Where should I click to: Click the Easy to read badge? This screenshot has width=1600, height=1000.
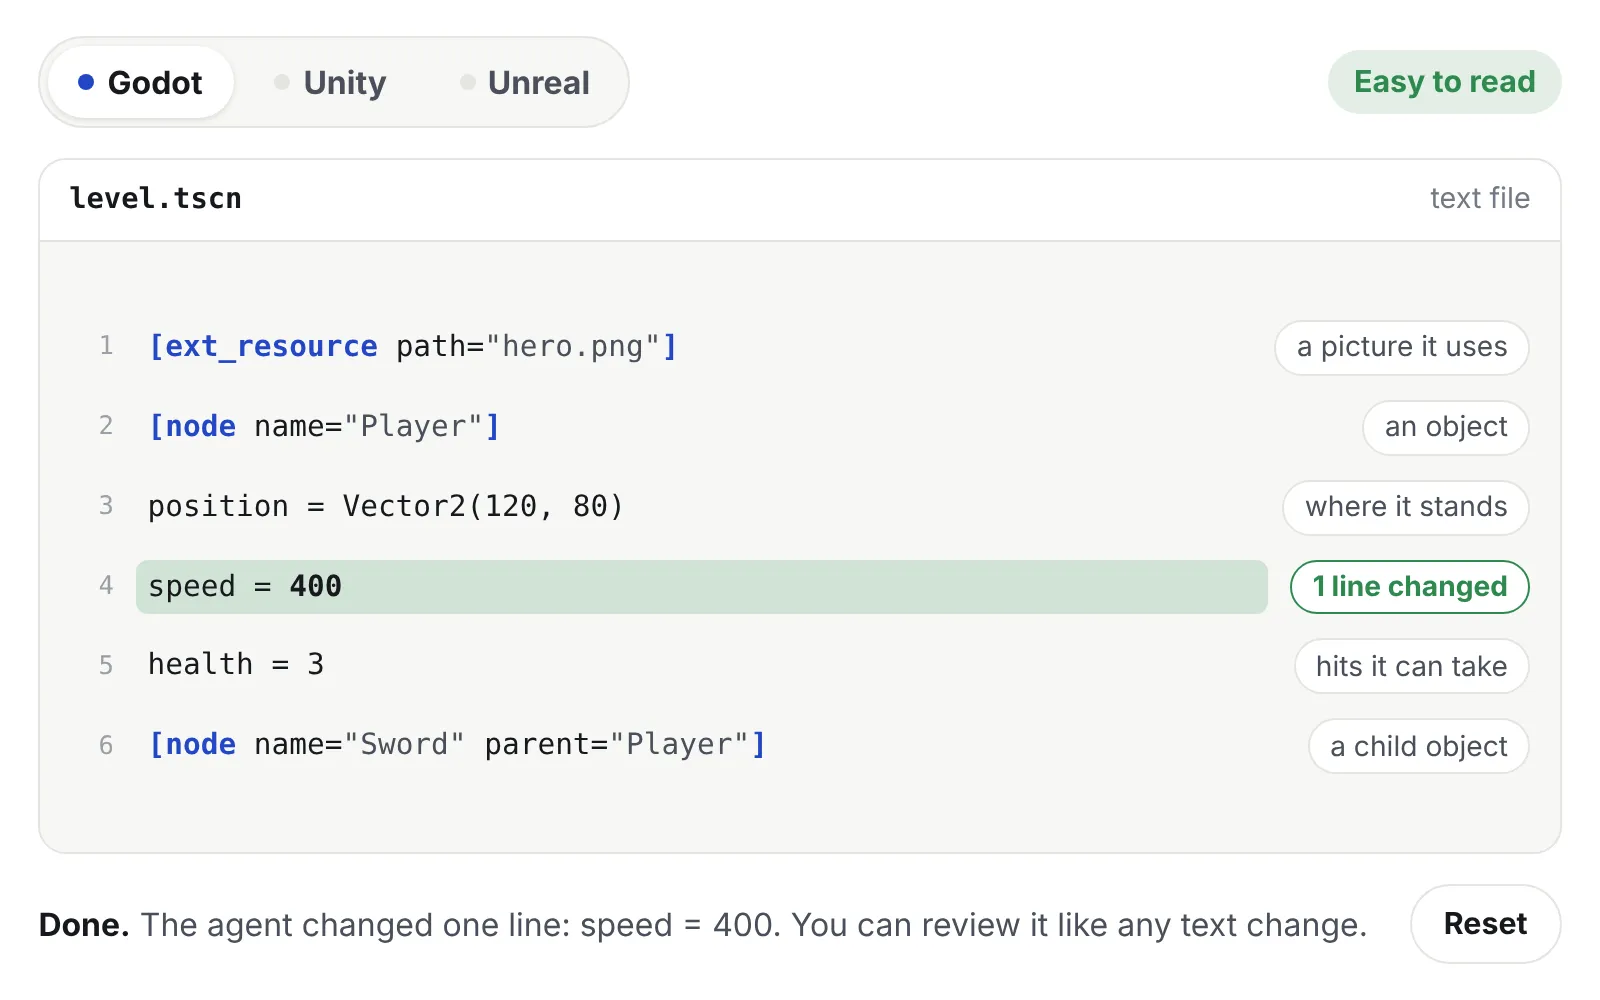click(1444, 82)
